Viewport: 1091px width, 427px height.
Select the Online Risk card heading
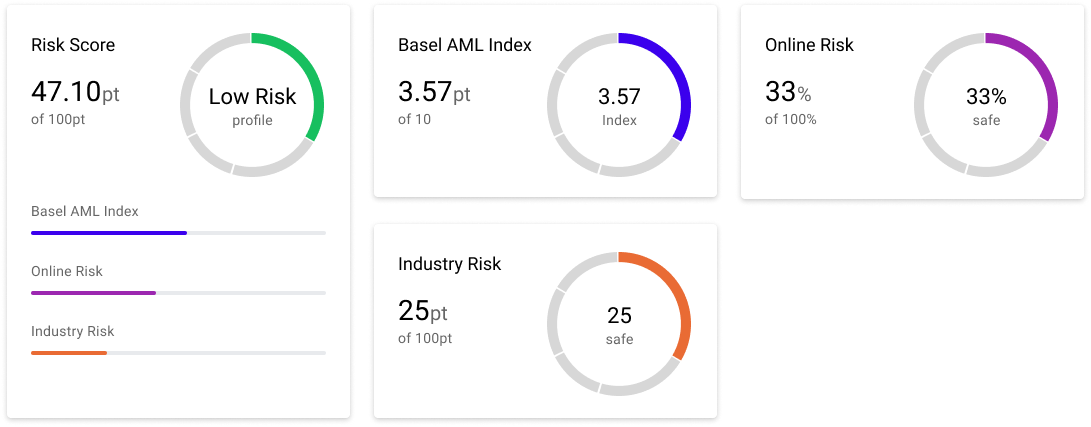[x=809, y=45]
